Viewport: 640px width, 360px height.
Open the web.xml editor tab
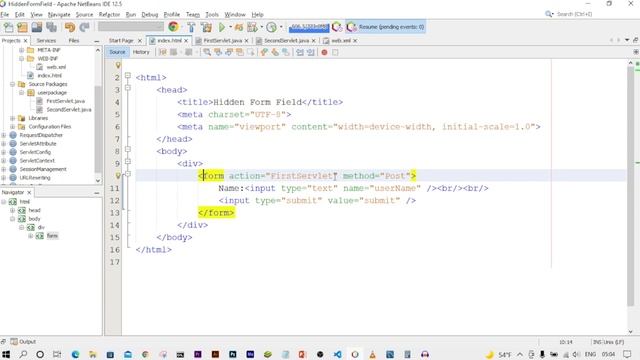(340, 41)
